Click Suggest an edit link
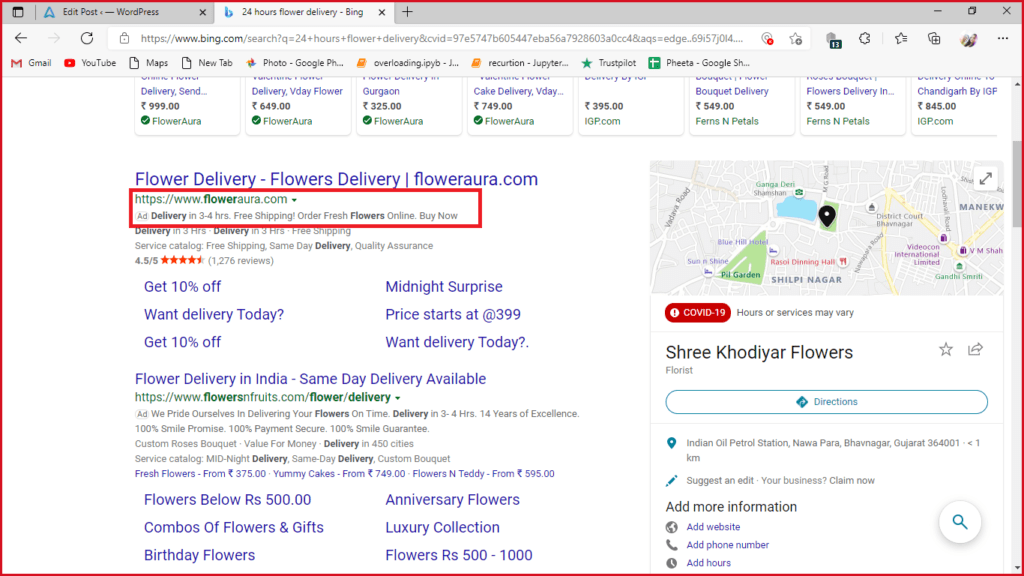Screen dimensions: 1024x576 720,481
